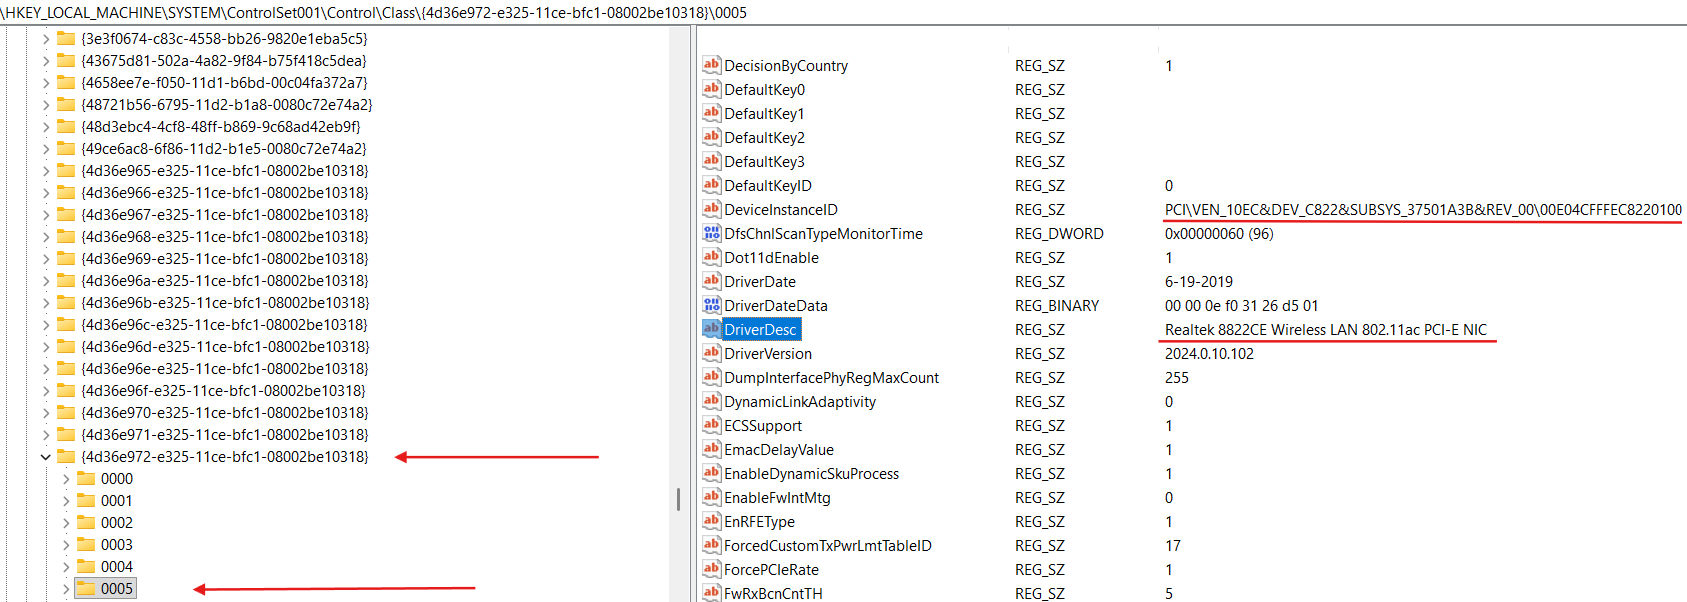
Task: Click the DeviceInstanceID string icon
Action: point(711,209)
